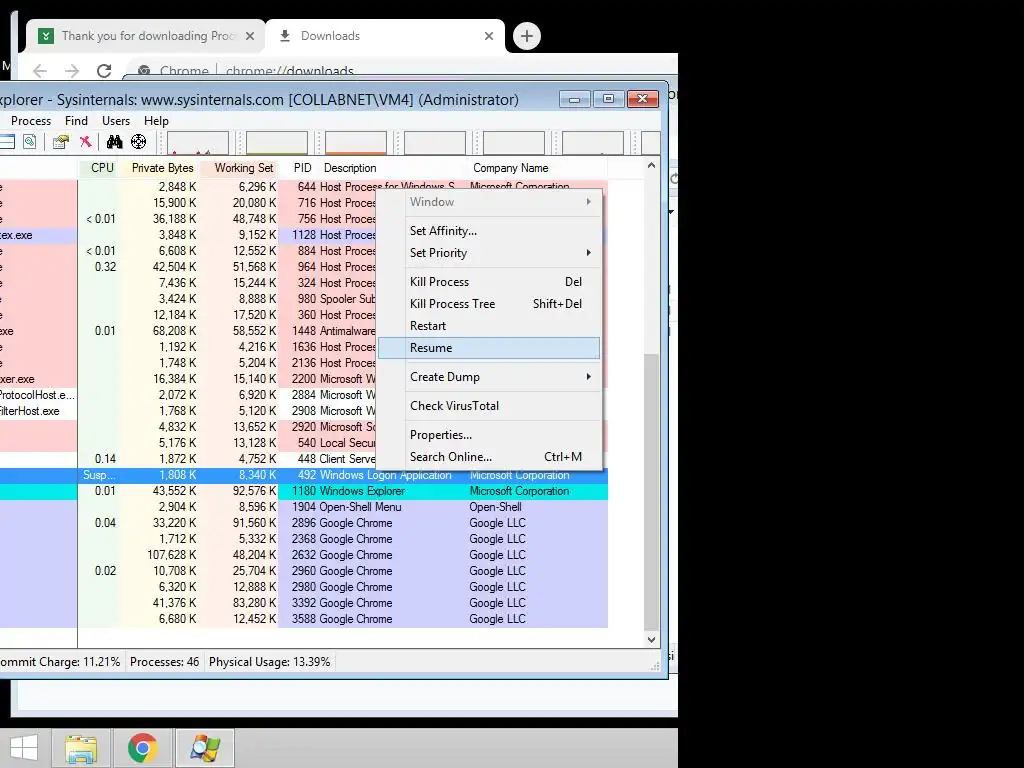
Task: Open the second toolbar mini graph with green line
Action: pyautogui.click(x=277, y=142)
